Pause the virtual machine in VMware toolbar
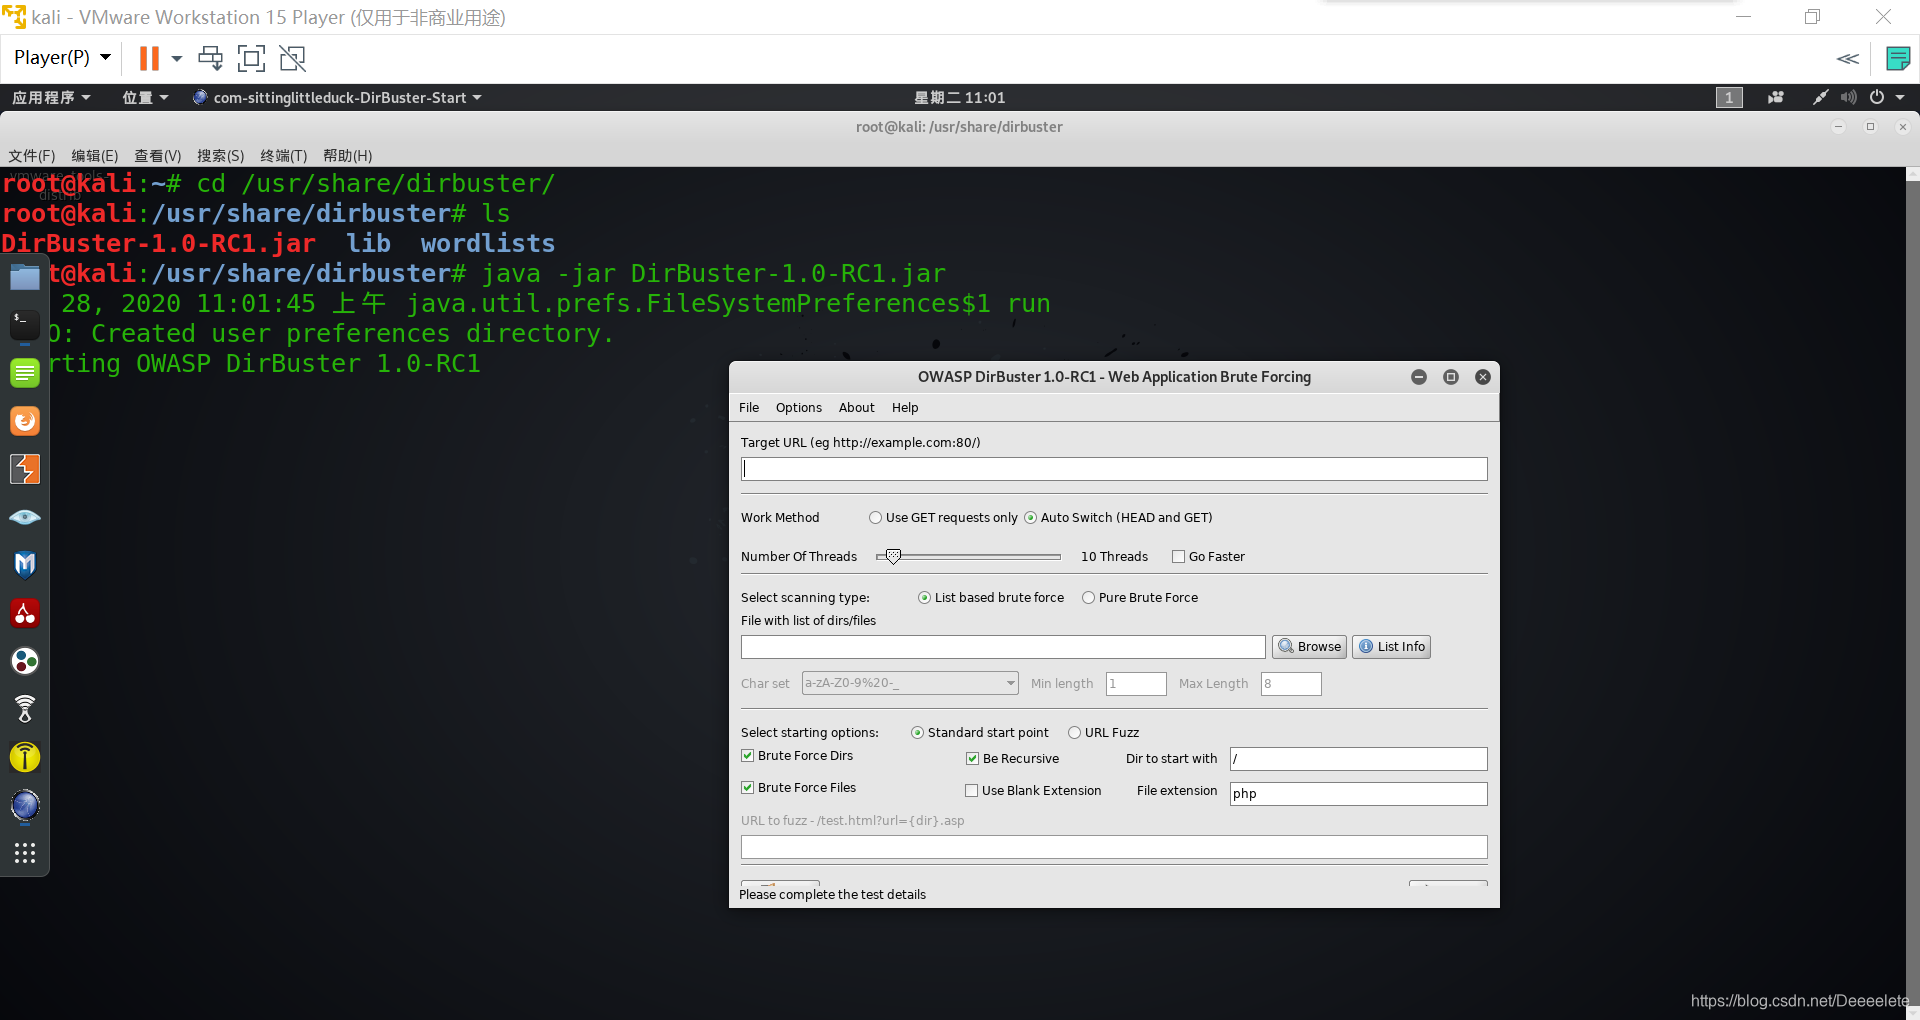This screenshot has height=1020, width=1920. pyautogui.click(x=149, y=58)
